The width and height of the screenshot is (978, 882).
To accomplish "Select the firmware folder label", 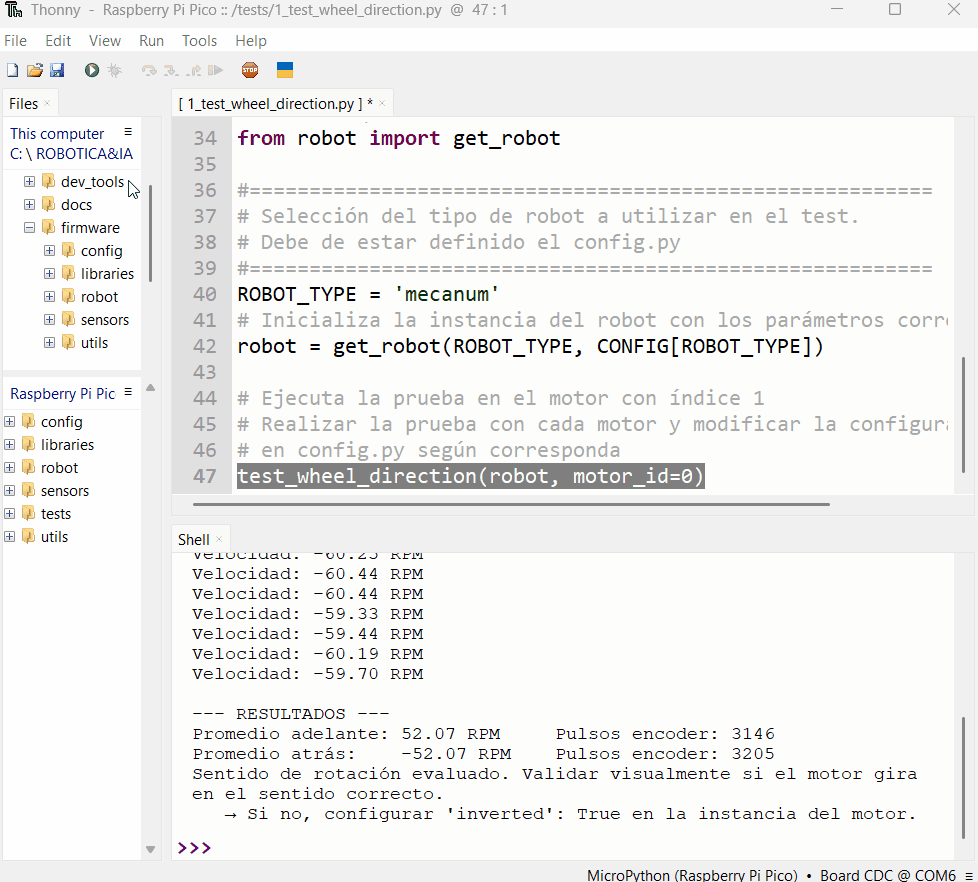I will 90,228.
